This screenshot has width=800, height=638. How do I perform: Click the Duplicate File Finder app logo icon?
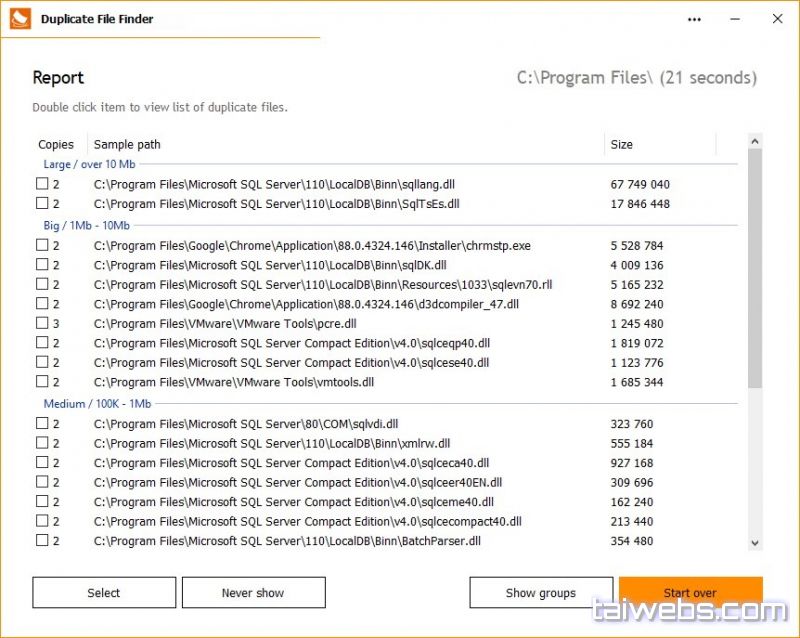(x=17, y=18)
